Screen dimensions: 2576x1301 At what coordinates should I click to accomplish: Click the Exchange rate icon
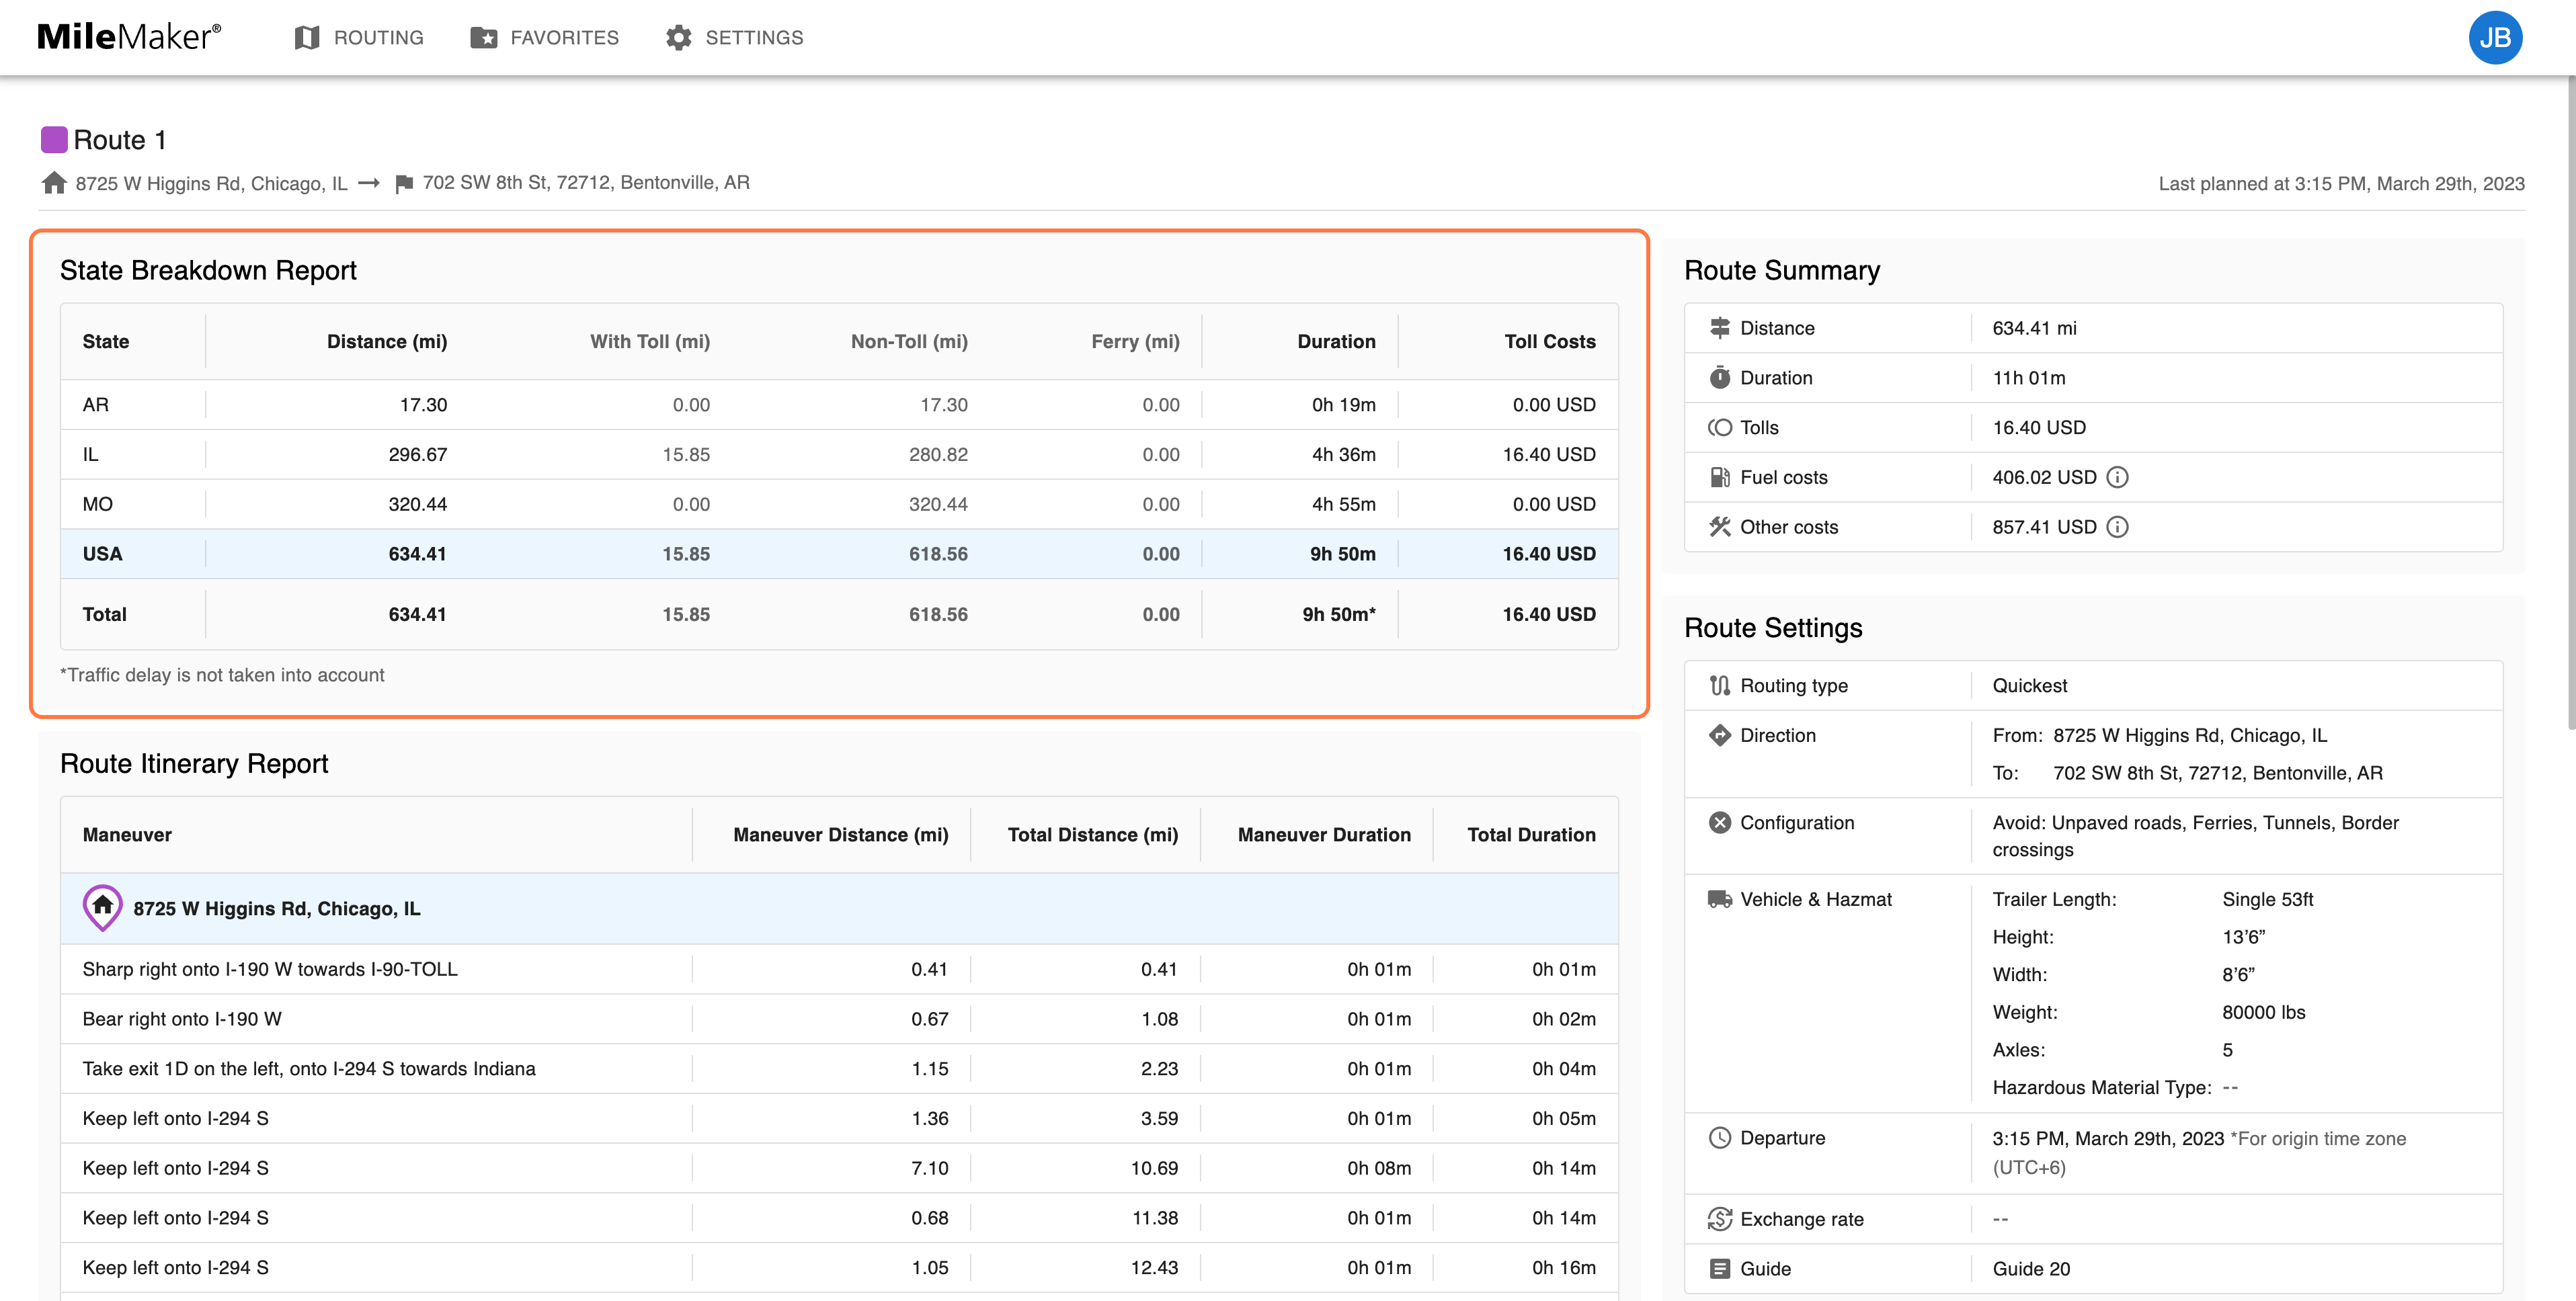click(1719, 1219)
